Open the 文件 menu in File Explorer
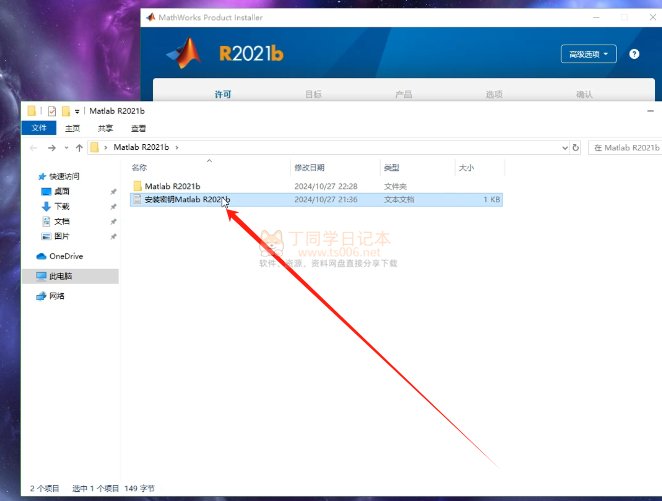This screenshot has height=501, width=662. (39, 128)
